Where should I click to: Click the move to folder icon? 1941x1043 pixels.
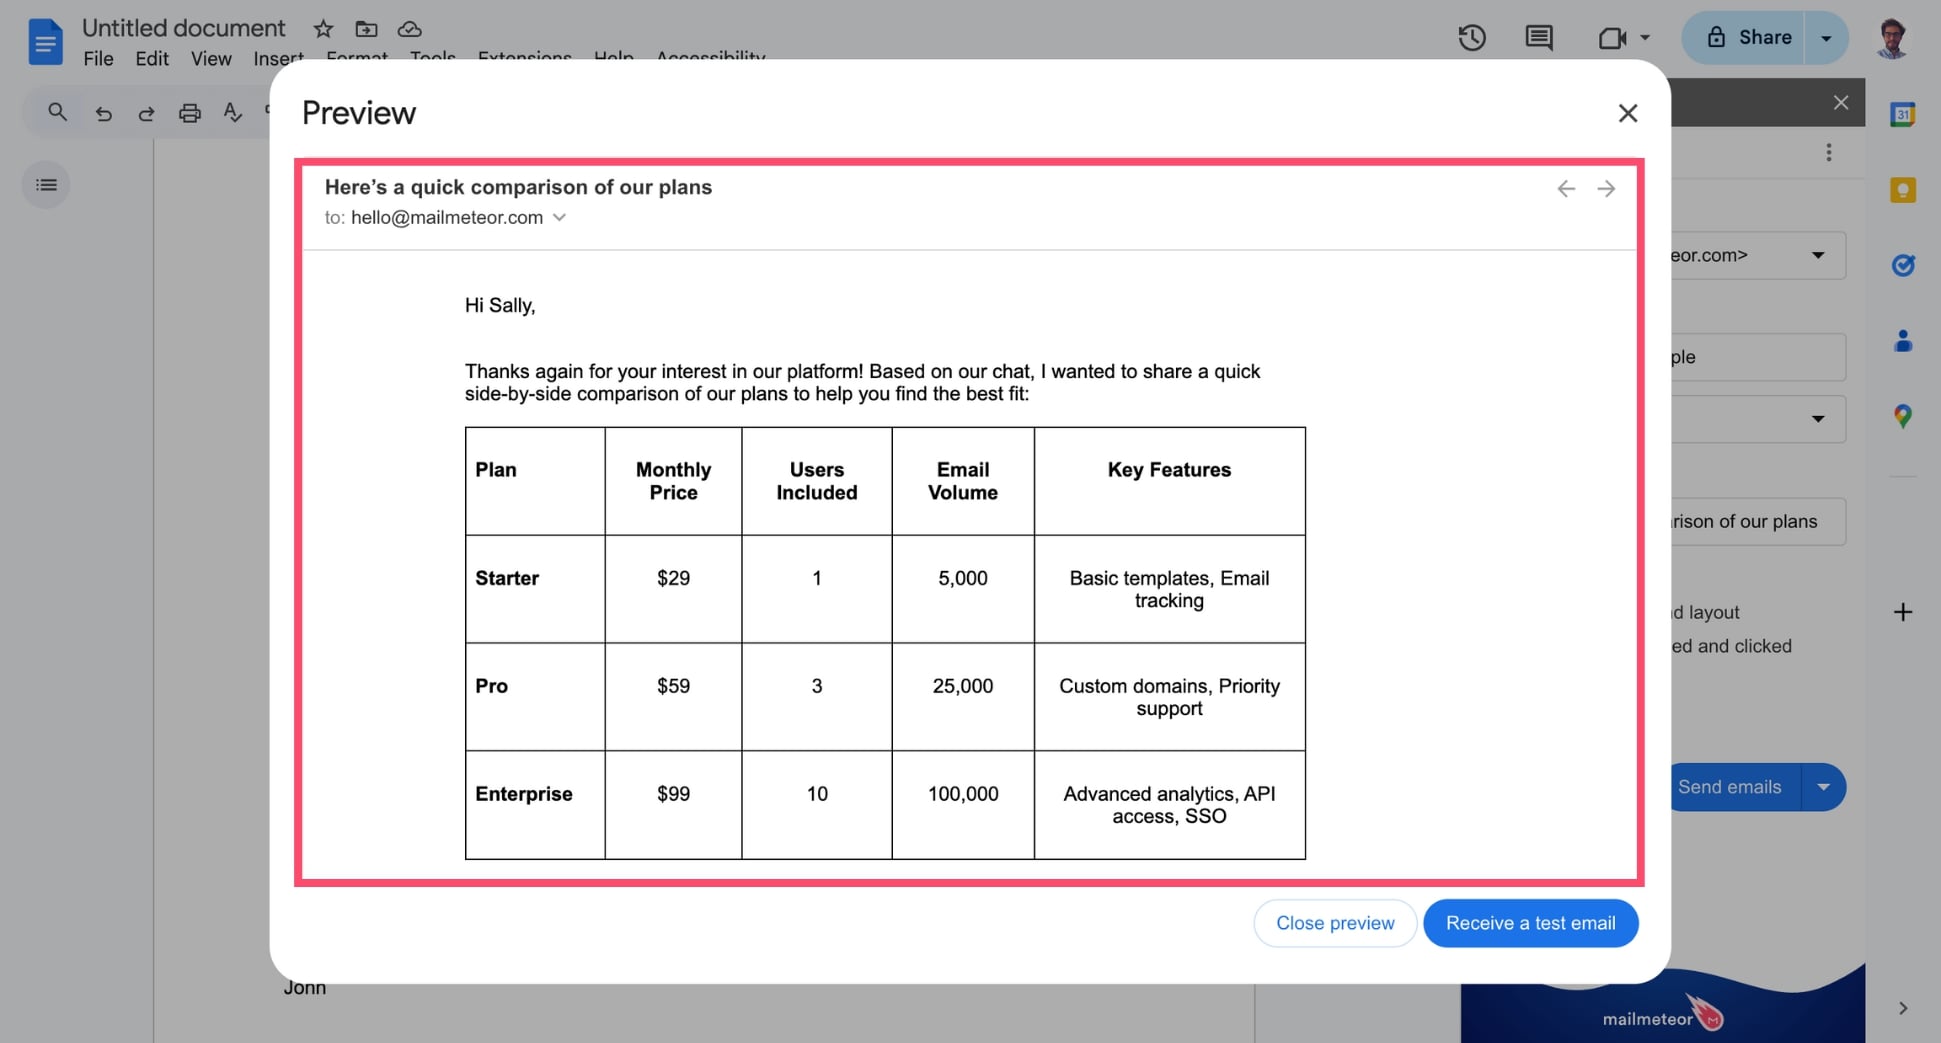[366, 29]
